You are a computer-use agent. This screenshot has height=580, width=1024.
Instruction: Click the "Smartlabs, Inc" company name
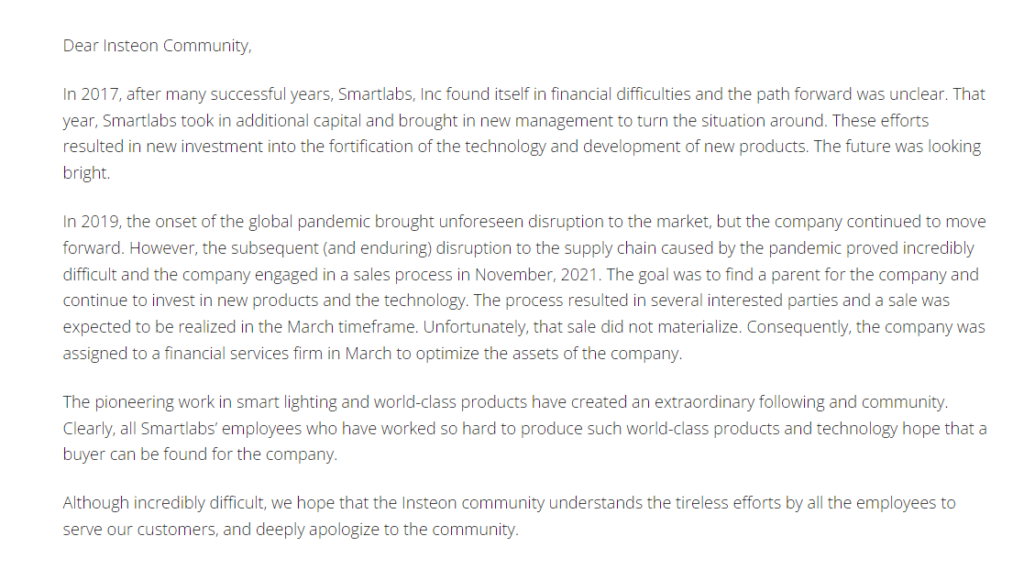point(389,95)
